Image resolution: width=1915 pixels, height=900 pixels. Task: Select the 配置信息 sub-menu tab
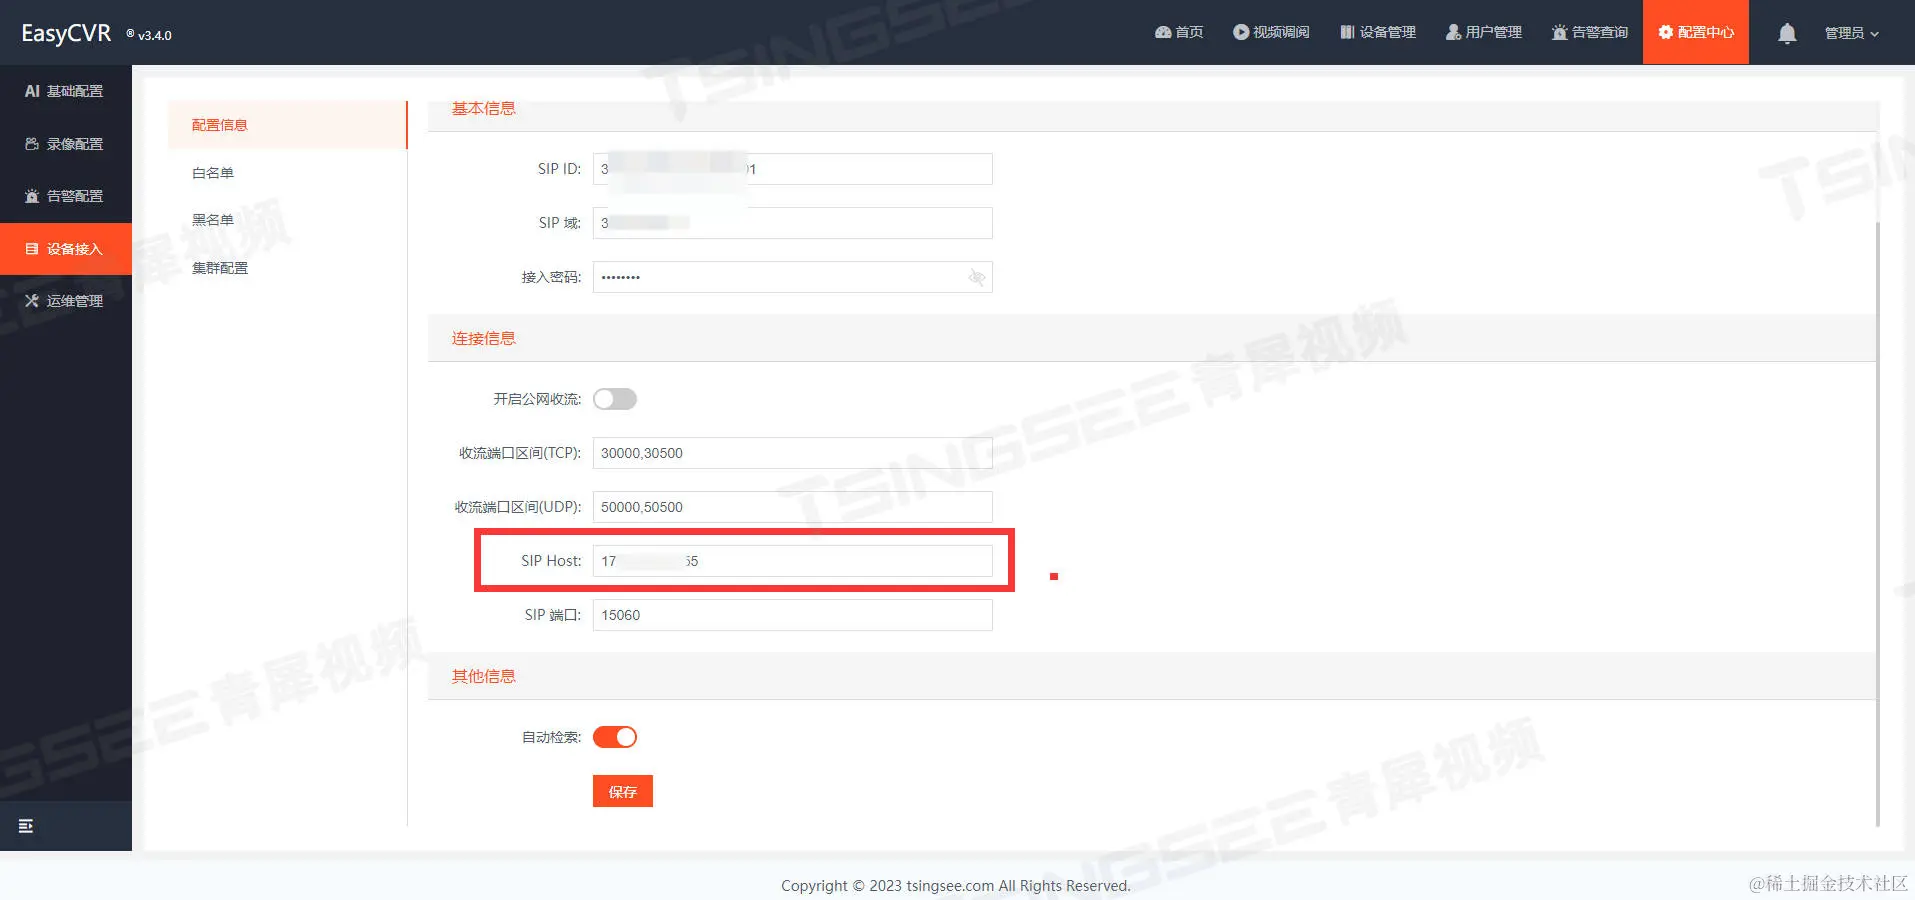click(x=287, y=125)
